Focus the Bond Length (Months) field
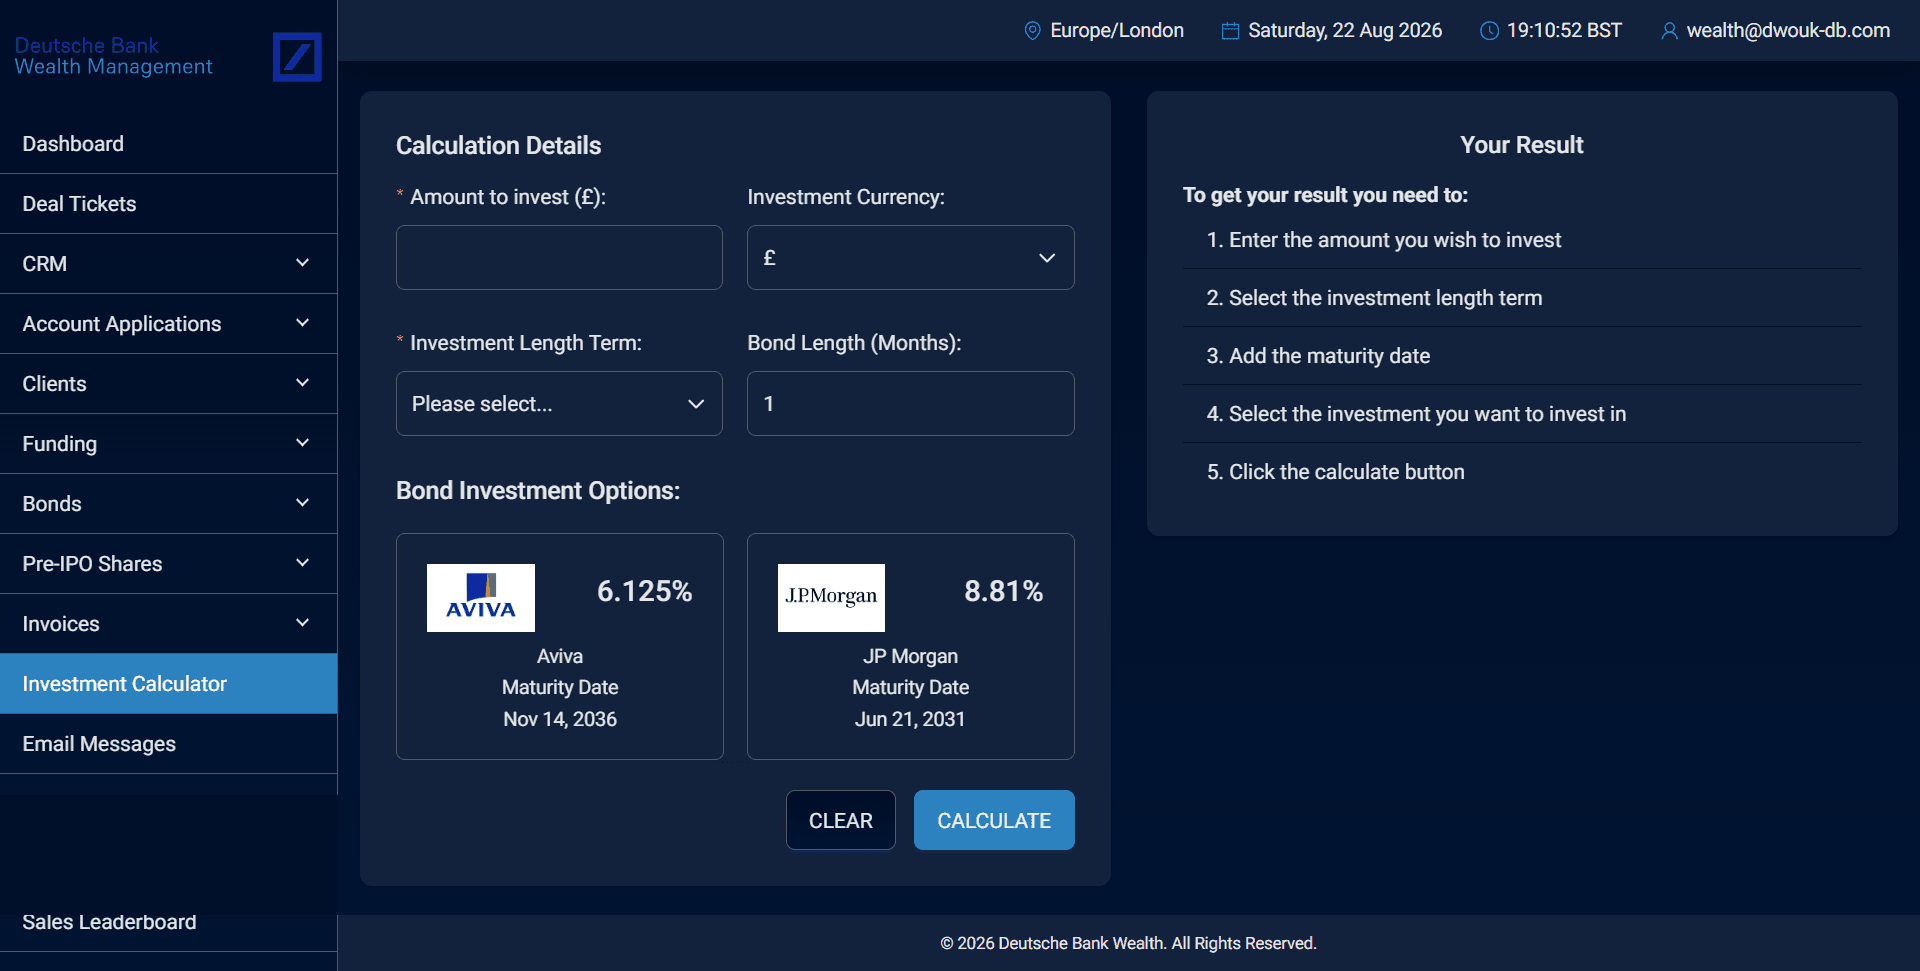1920x971 pixels. click(911, 404)
